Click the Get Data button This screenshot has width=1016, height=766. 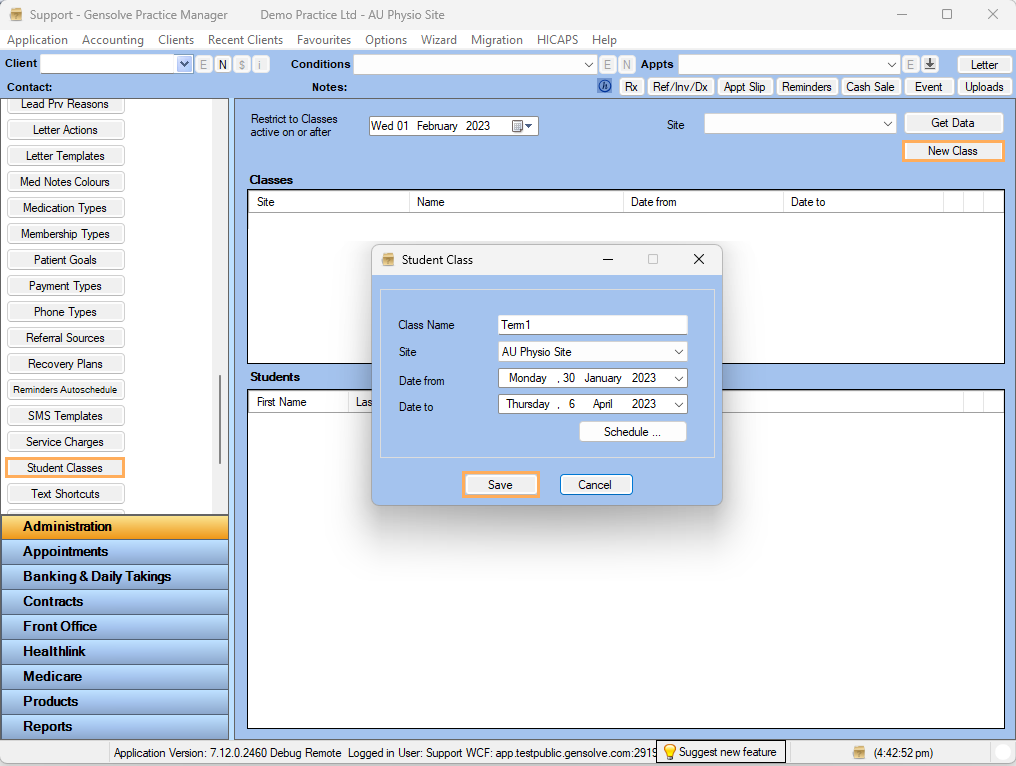click(952, 123)
